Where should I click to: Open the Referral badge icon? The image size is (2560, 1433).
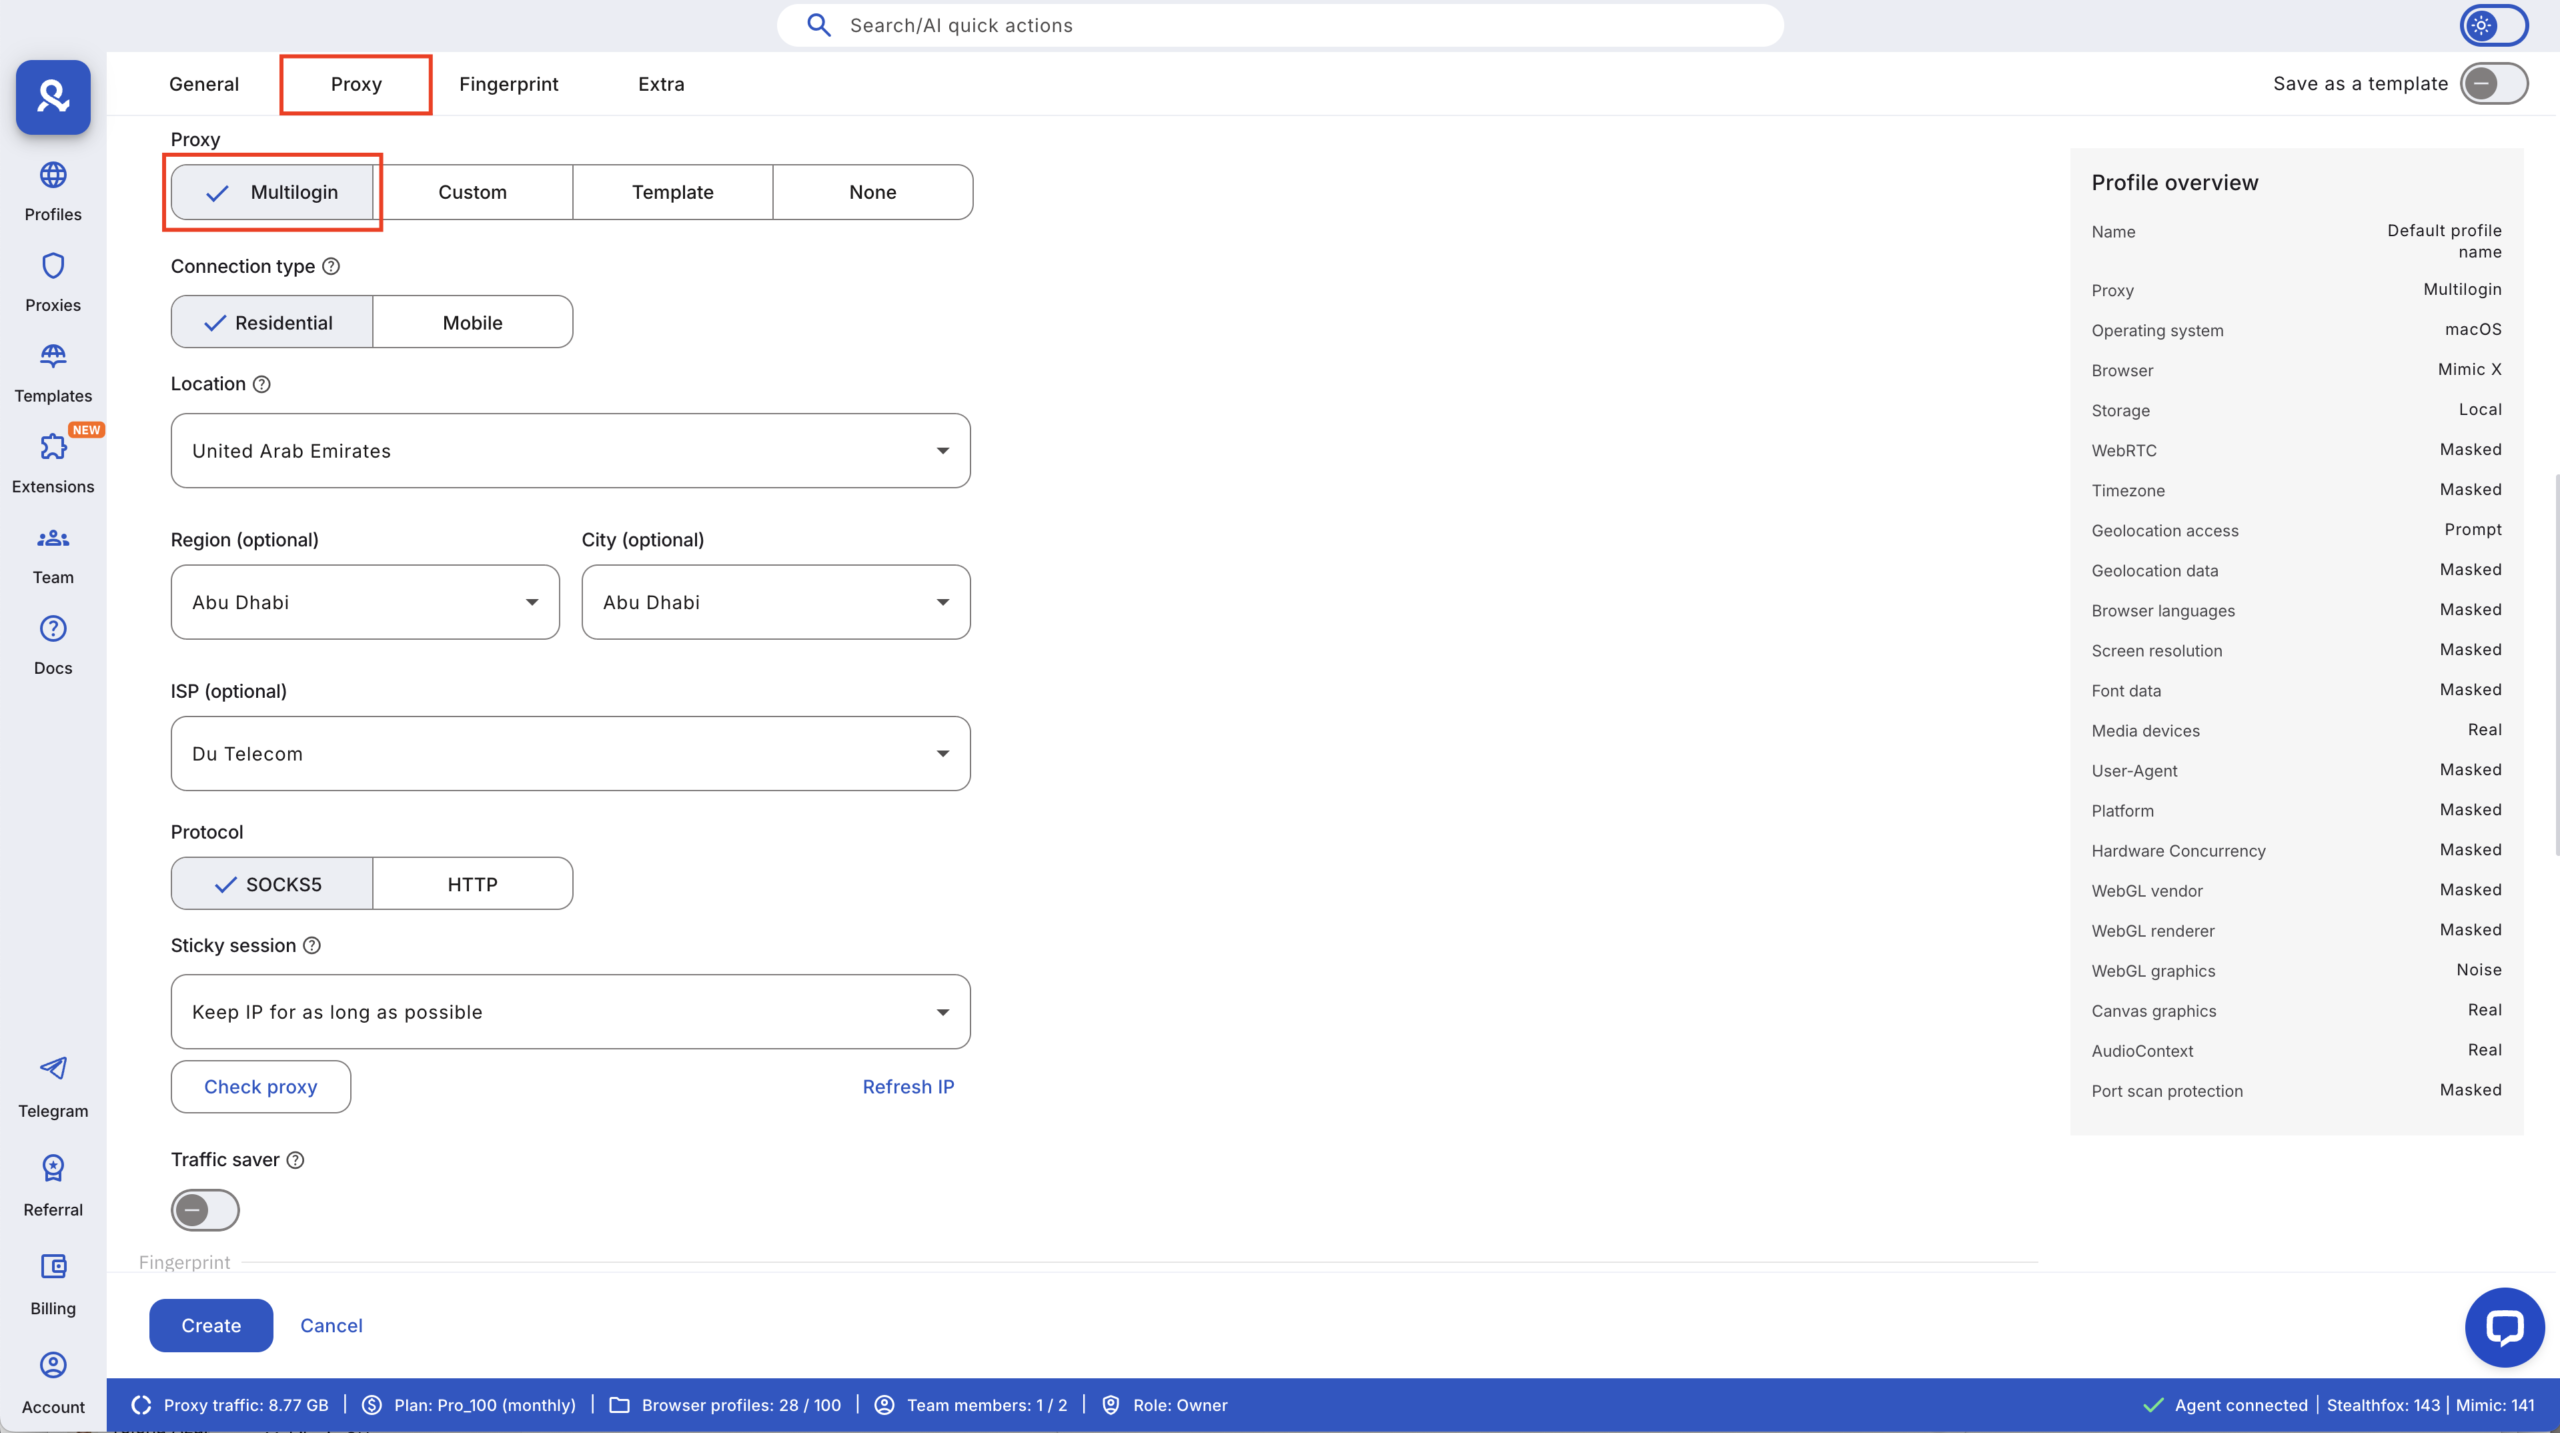[53, 1168]
